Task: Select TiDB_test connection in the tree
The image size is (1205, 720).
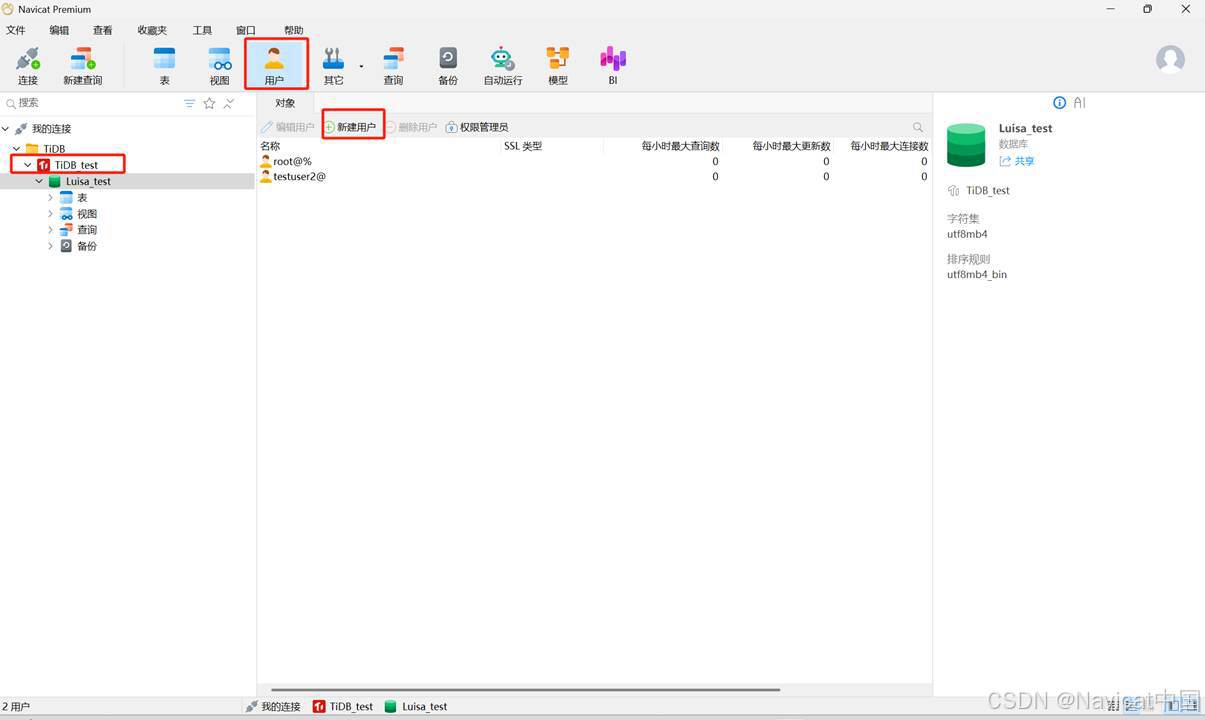Action: click(76, 165)
